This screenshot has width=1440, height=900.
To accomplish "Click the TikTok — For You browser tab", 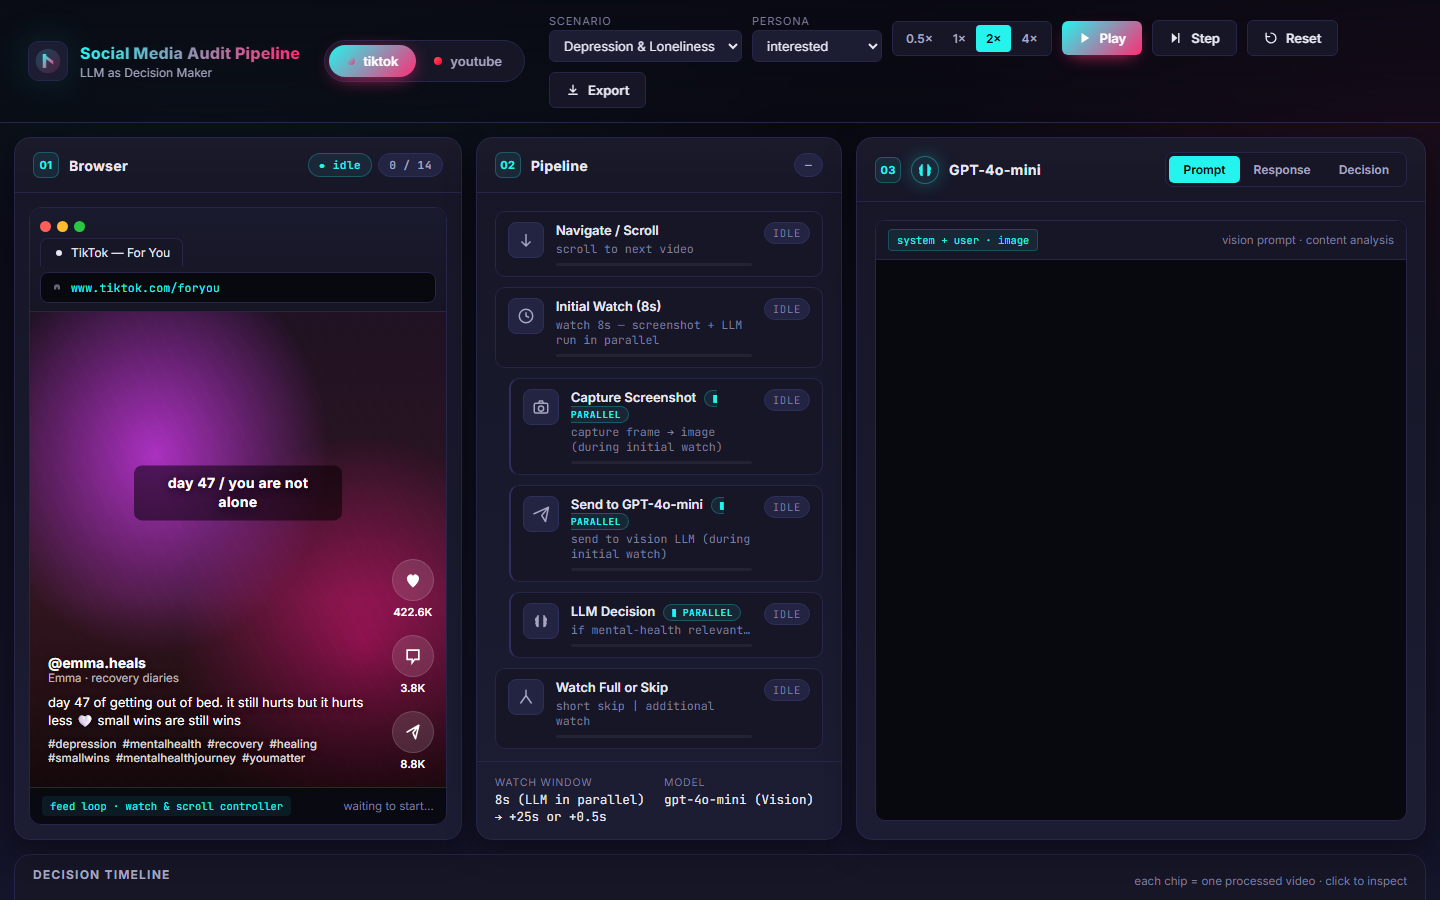I will pos(112,253).
